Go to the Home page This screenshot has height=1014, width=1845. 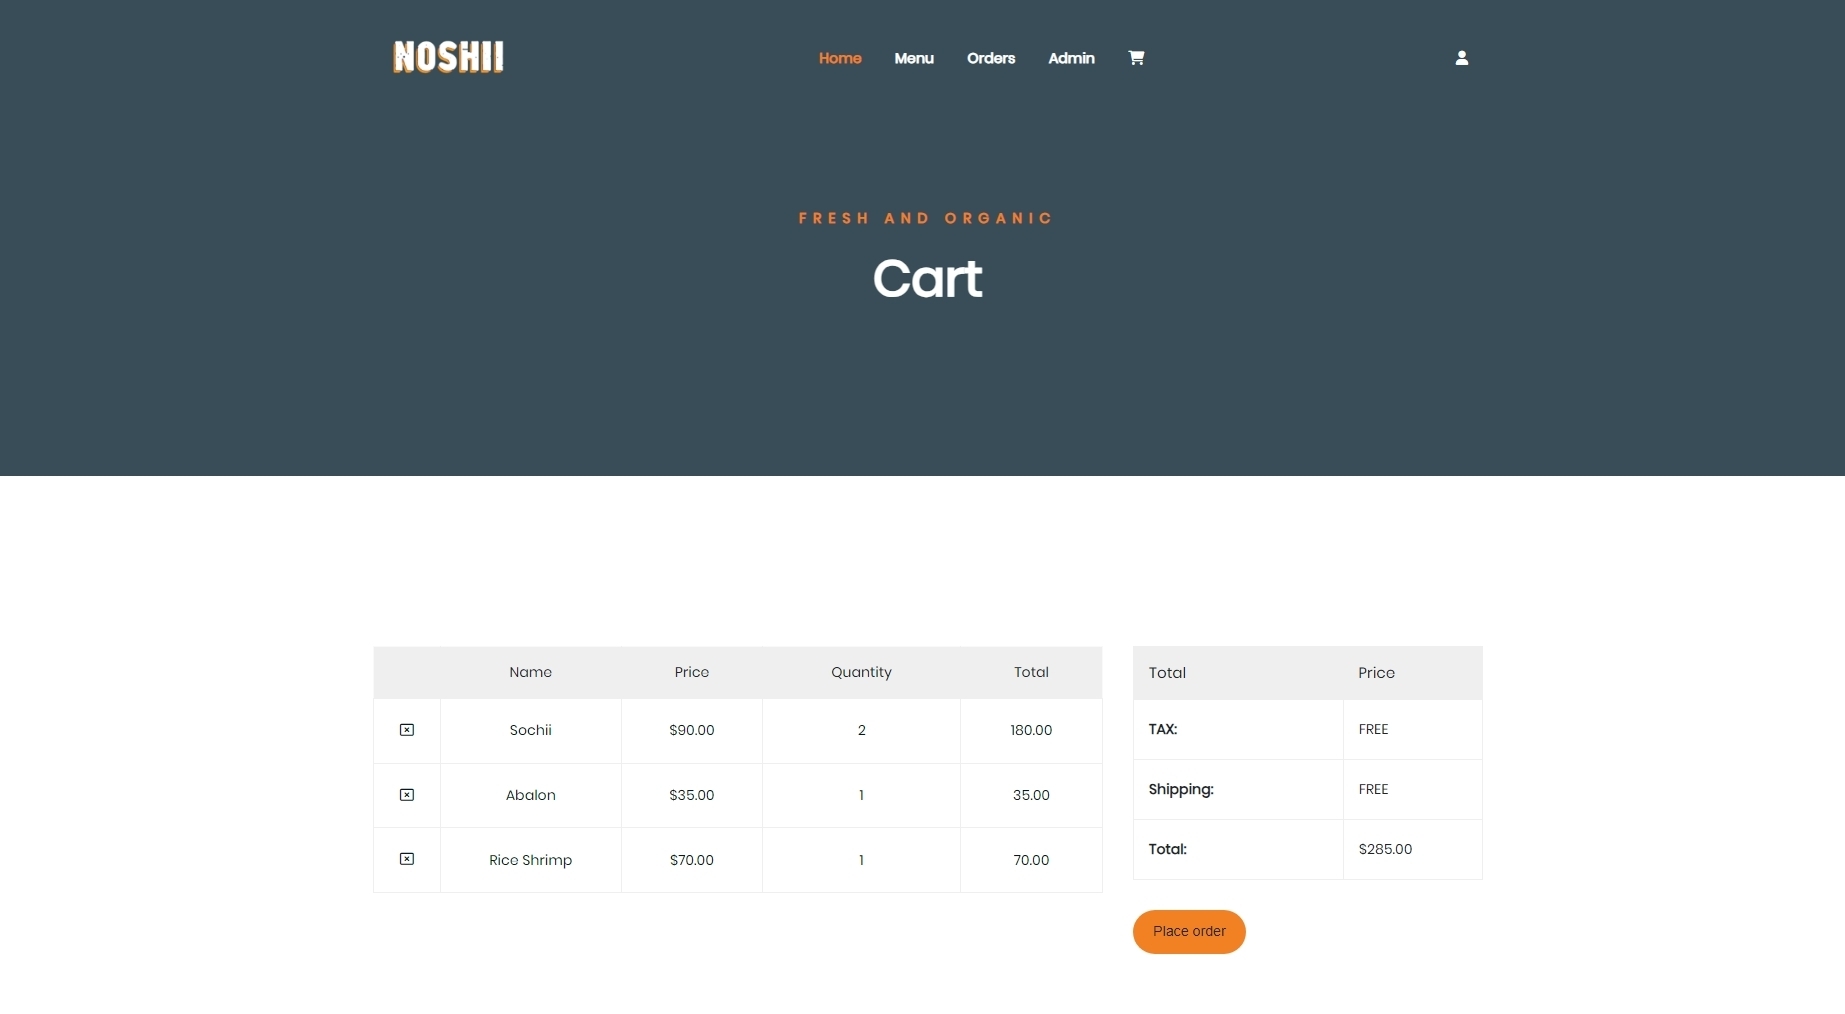[839, 58]
